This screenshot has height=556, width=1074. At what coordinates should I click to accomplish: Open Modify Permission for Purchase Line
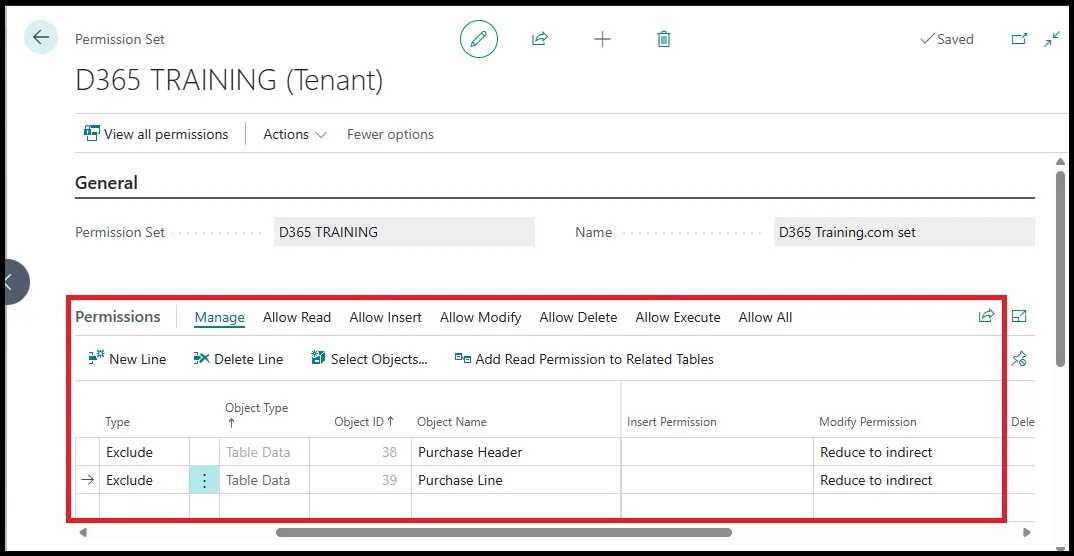909,480
